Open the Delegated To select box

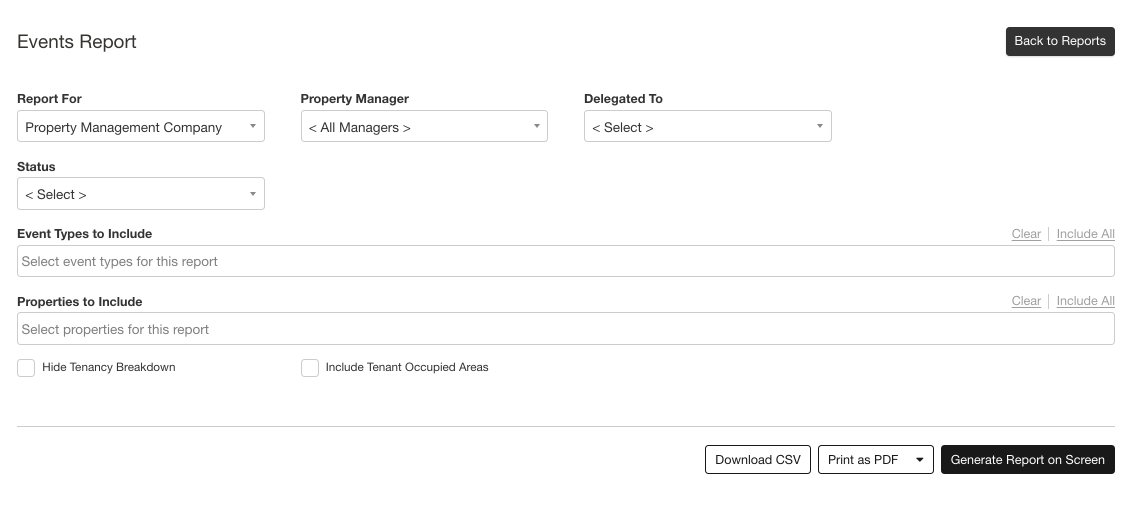pyautogui.click(x=707, y=127)
